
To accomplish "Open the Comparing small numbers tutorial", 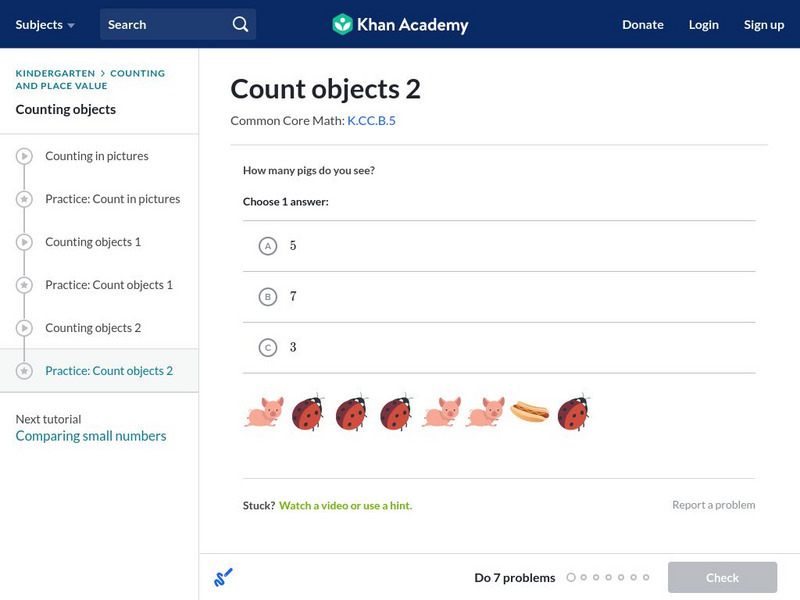I will click(91, 436).
